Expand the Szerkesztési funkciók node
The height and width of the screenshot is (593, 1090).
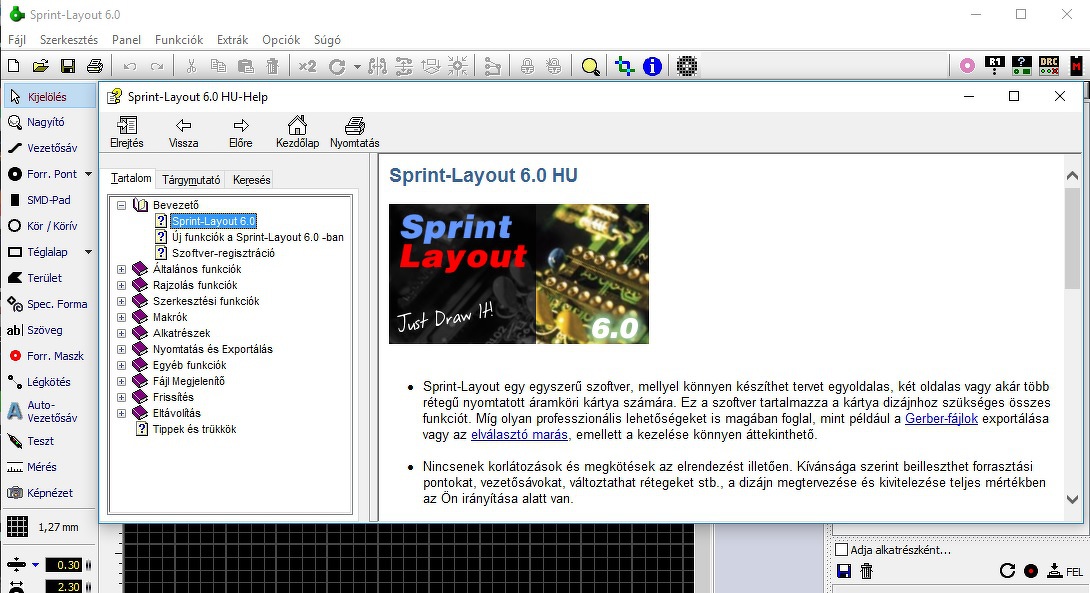(122, 301)
